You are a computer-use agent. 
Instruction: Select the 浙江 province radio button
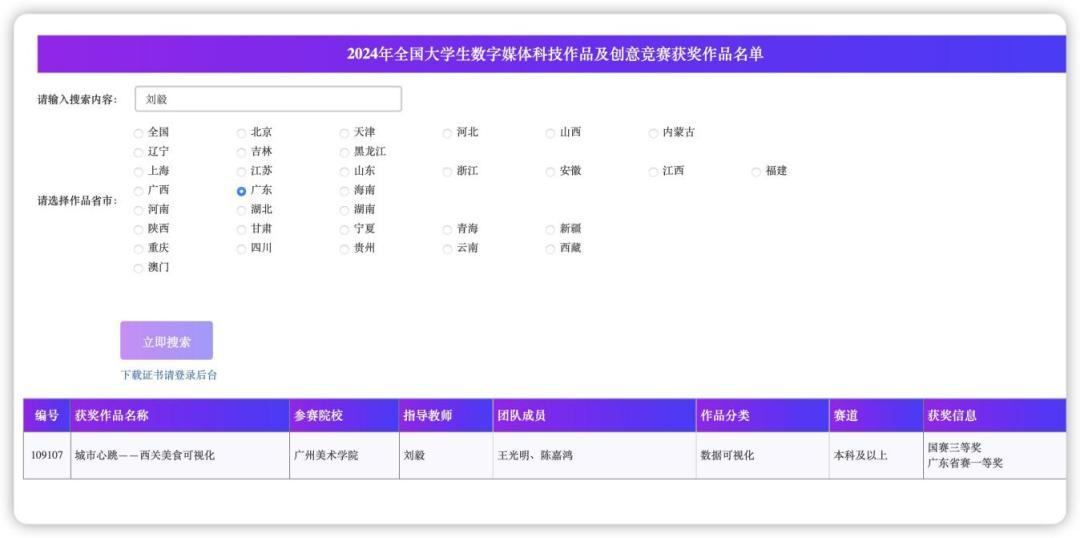pyautogui.click(x=447, y=171)
